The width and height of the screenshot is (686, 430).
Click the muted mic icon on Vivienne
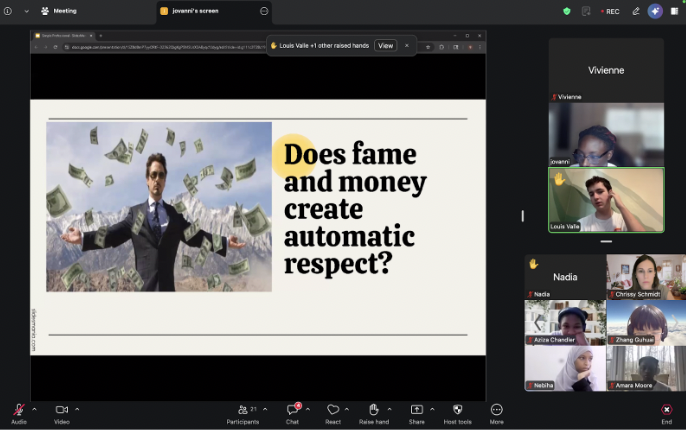coord(554,97)
